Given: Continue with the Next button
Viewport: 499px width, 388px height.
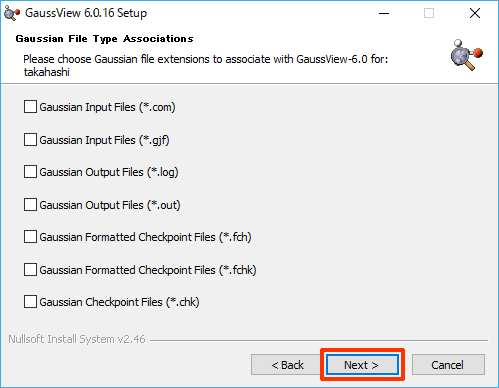Looking at the screenshot, I should point(362,365).
